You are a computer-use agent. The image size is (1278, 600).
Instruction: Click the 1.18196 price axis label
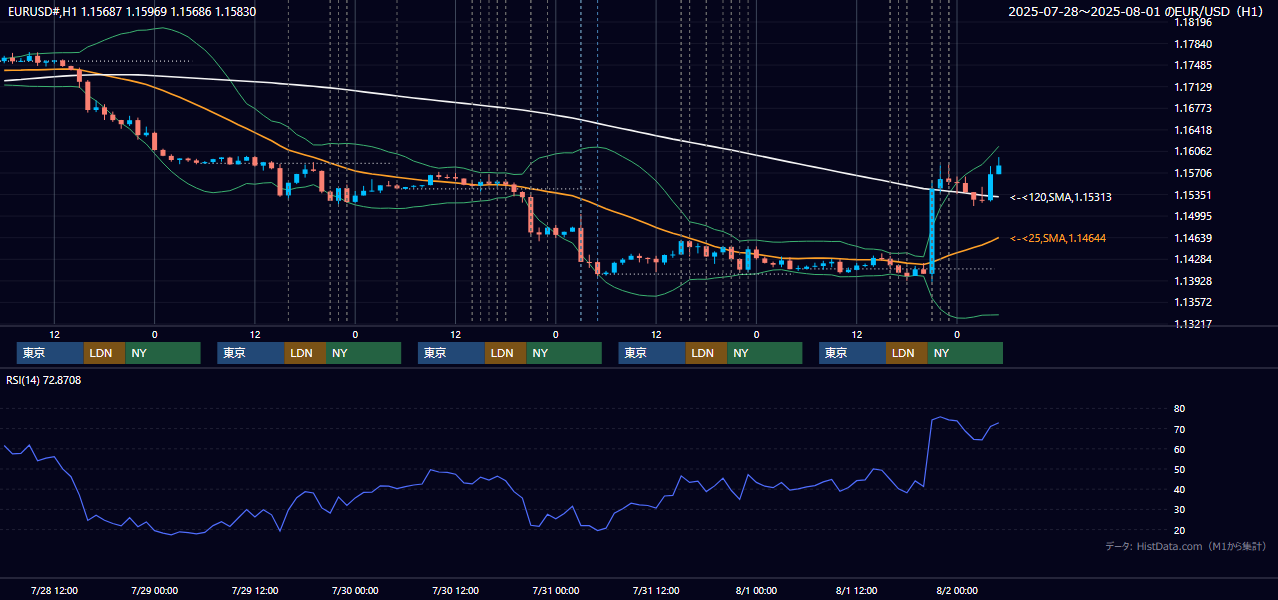[x=1192, y=22]
